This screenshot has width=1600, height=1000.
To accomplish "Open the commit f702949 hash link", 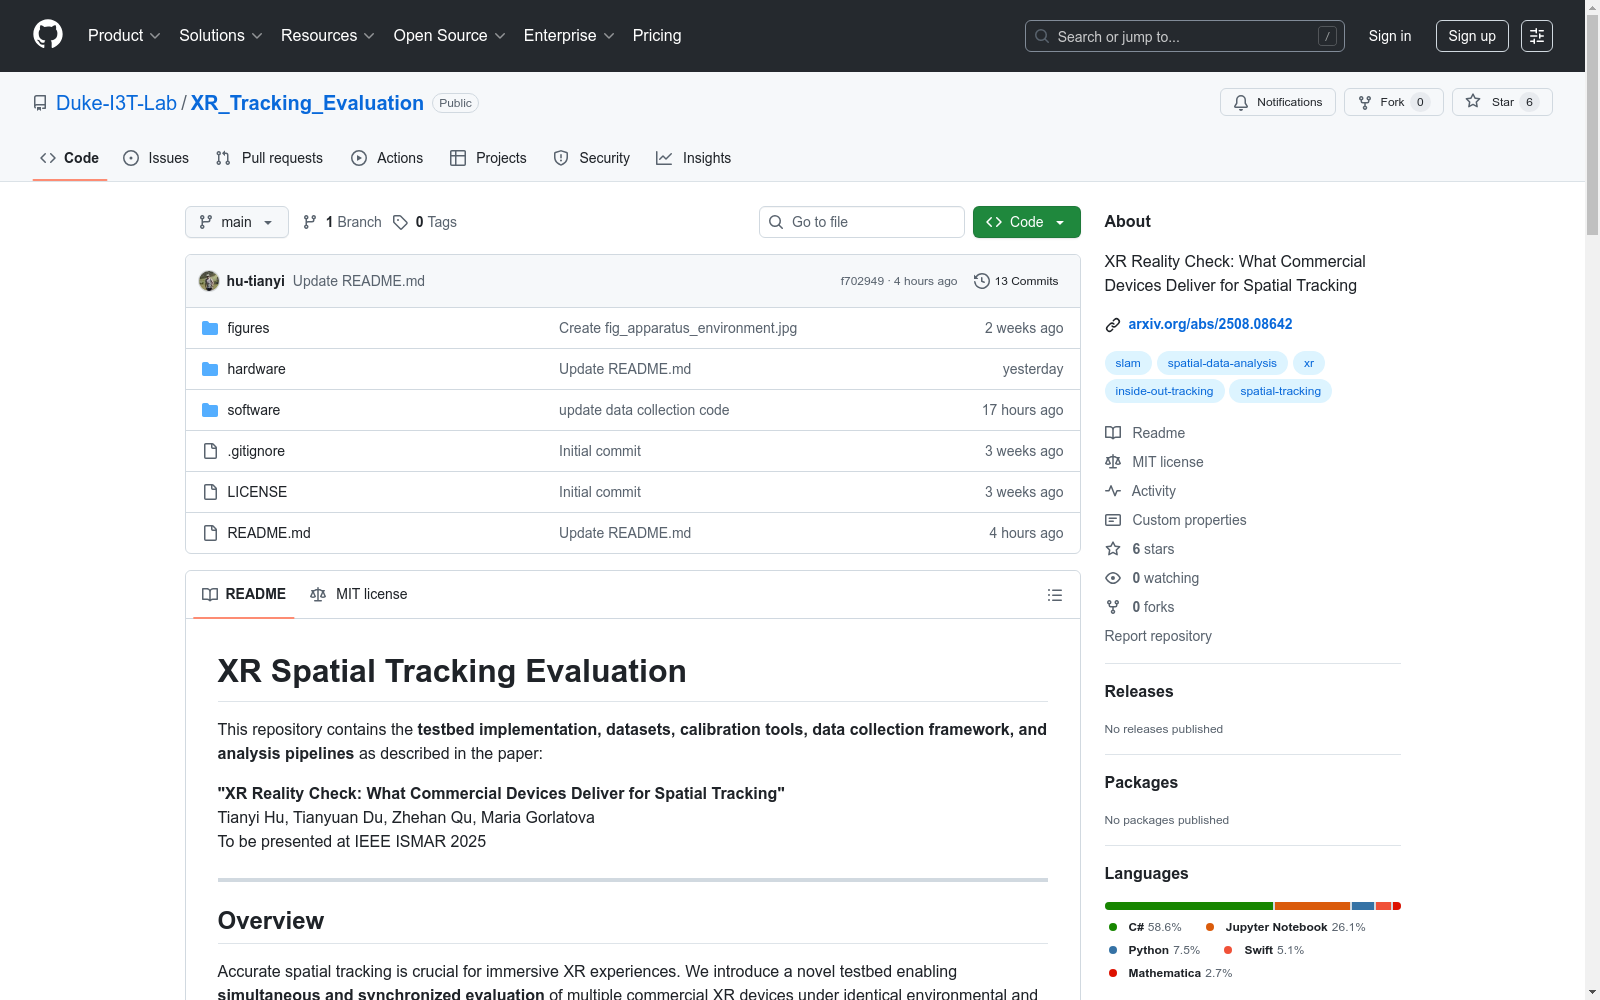I will tap(862, 281).
